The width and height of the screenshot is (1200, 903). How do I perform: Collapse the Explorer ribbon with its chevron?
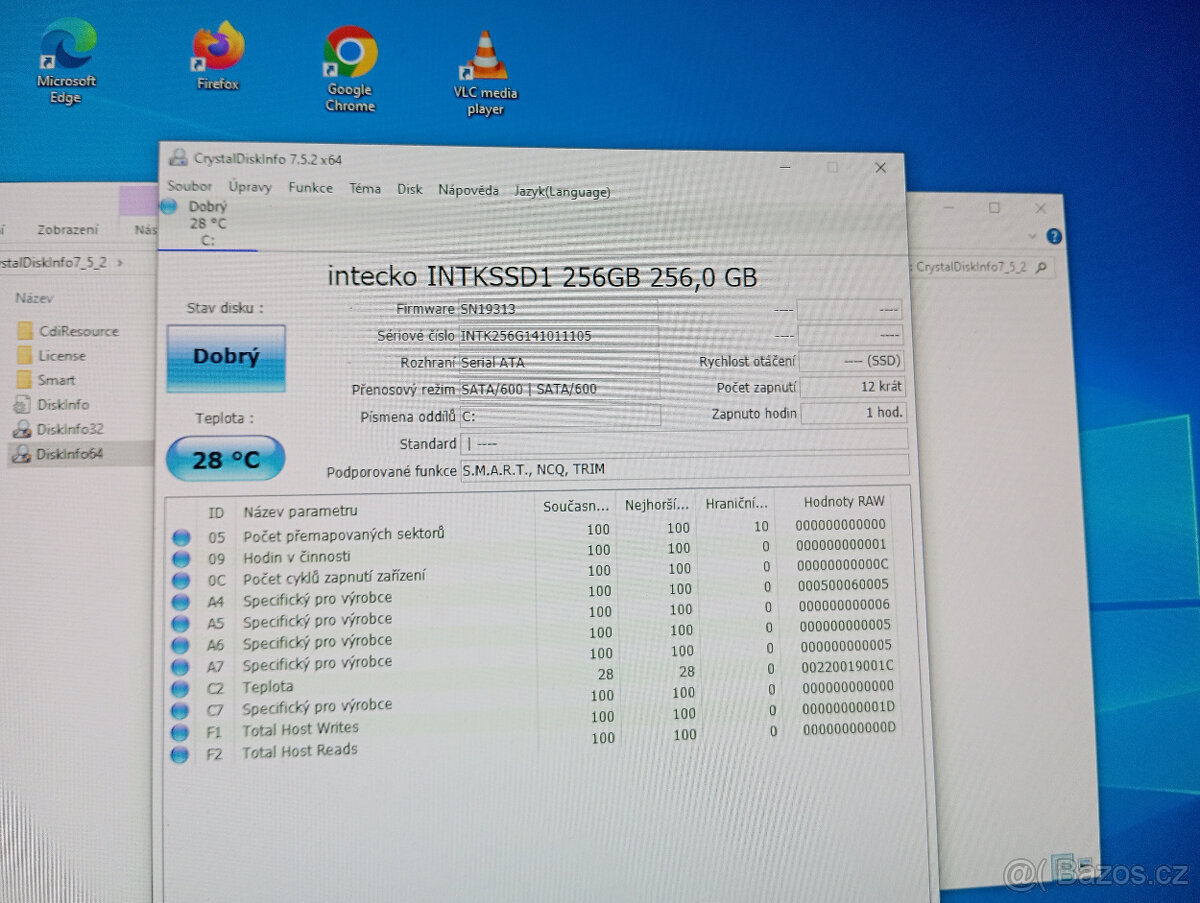1032,237
